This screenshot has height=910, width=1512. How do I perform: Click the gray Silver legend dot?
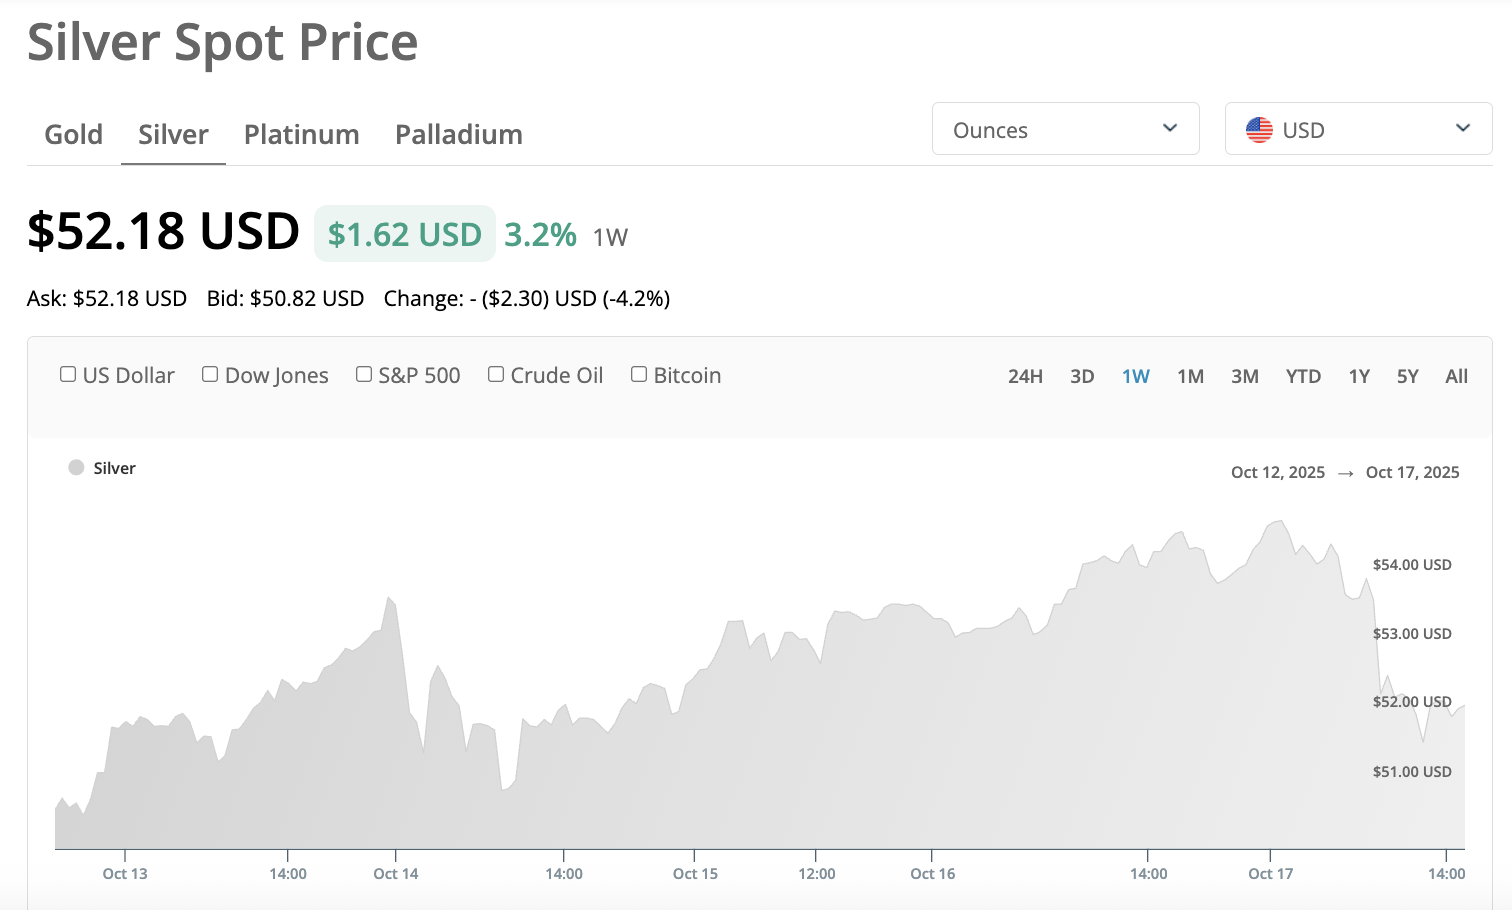point(76,468)
